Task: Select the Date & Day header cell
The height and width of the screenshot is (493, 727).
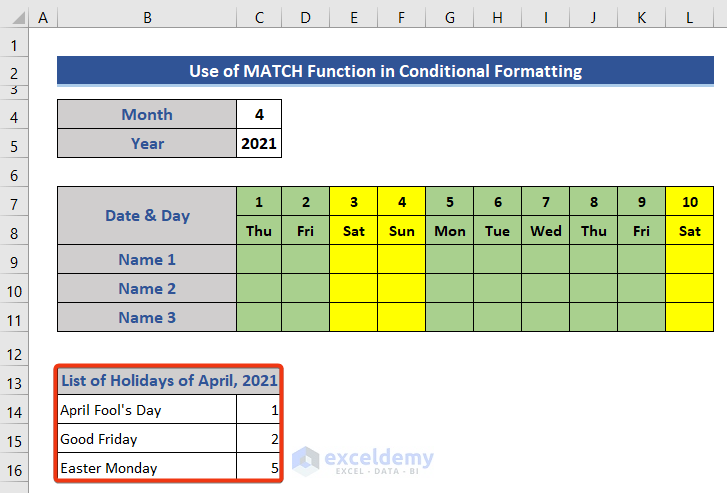Action: pos(147,216)
